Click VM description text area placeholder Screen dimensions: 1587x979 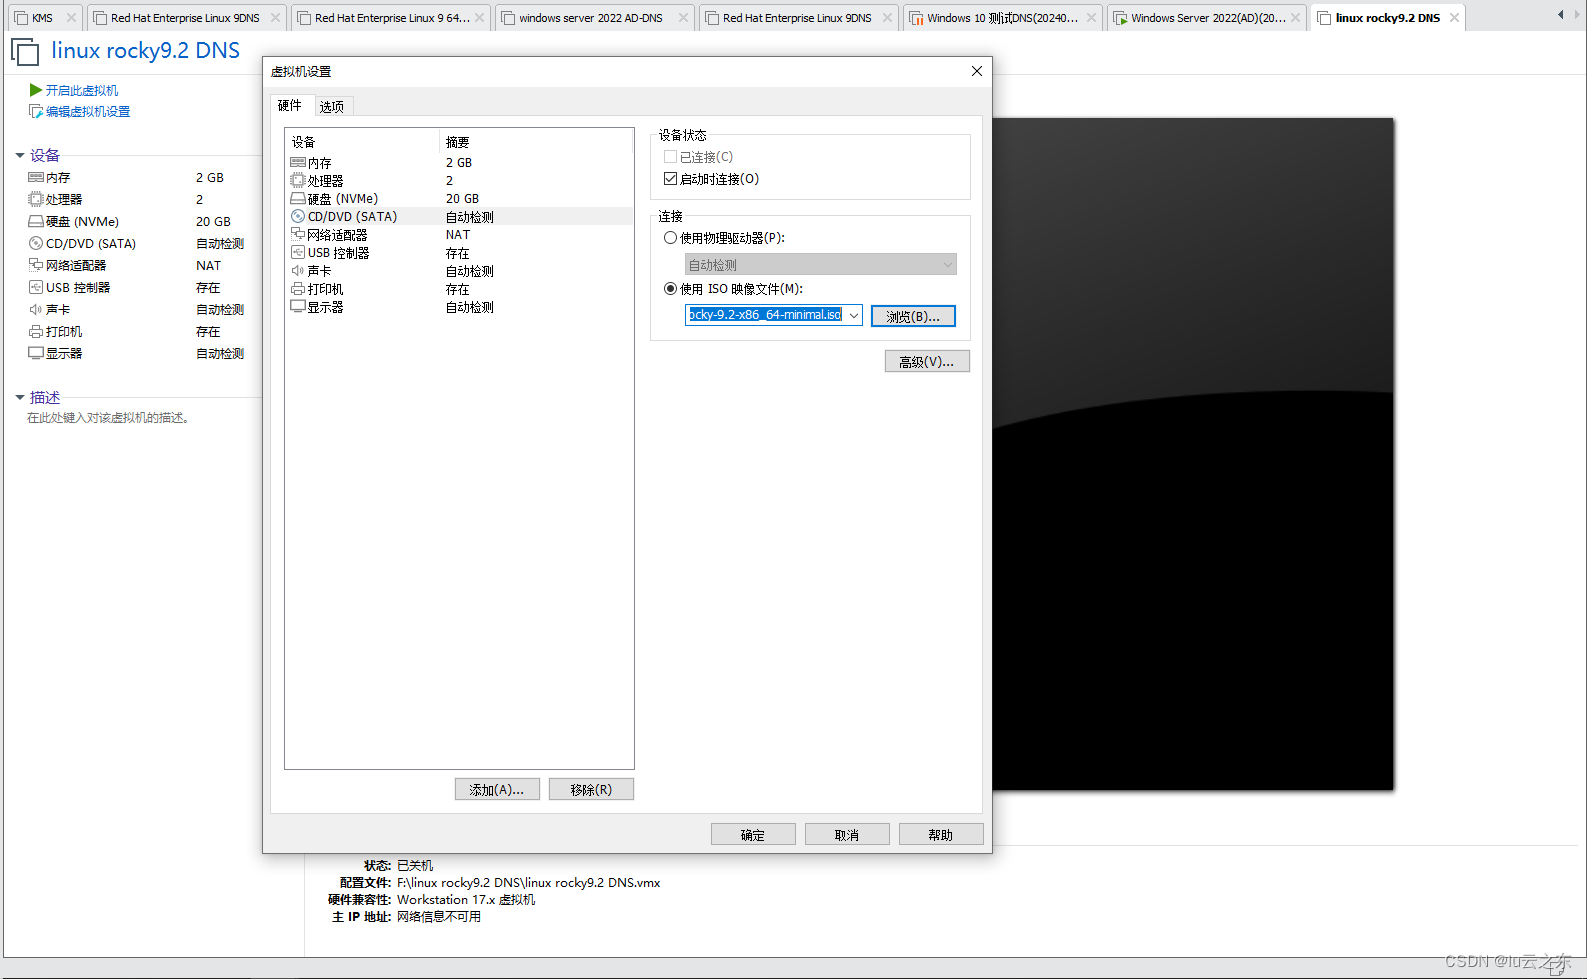[108, 418]
